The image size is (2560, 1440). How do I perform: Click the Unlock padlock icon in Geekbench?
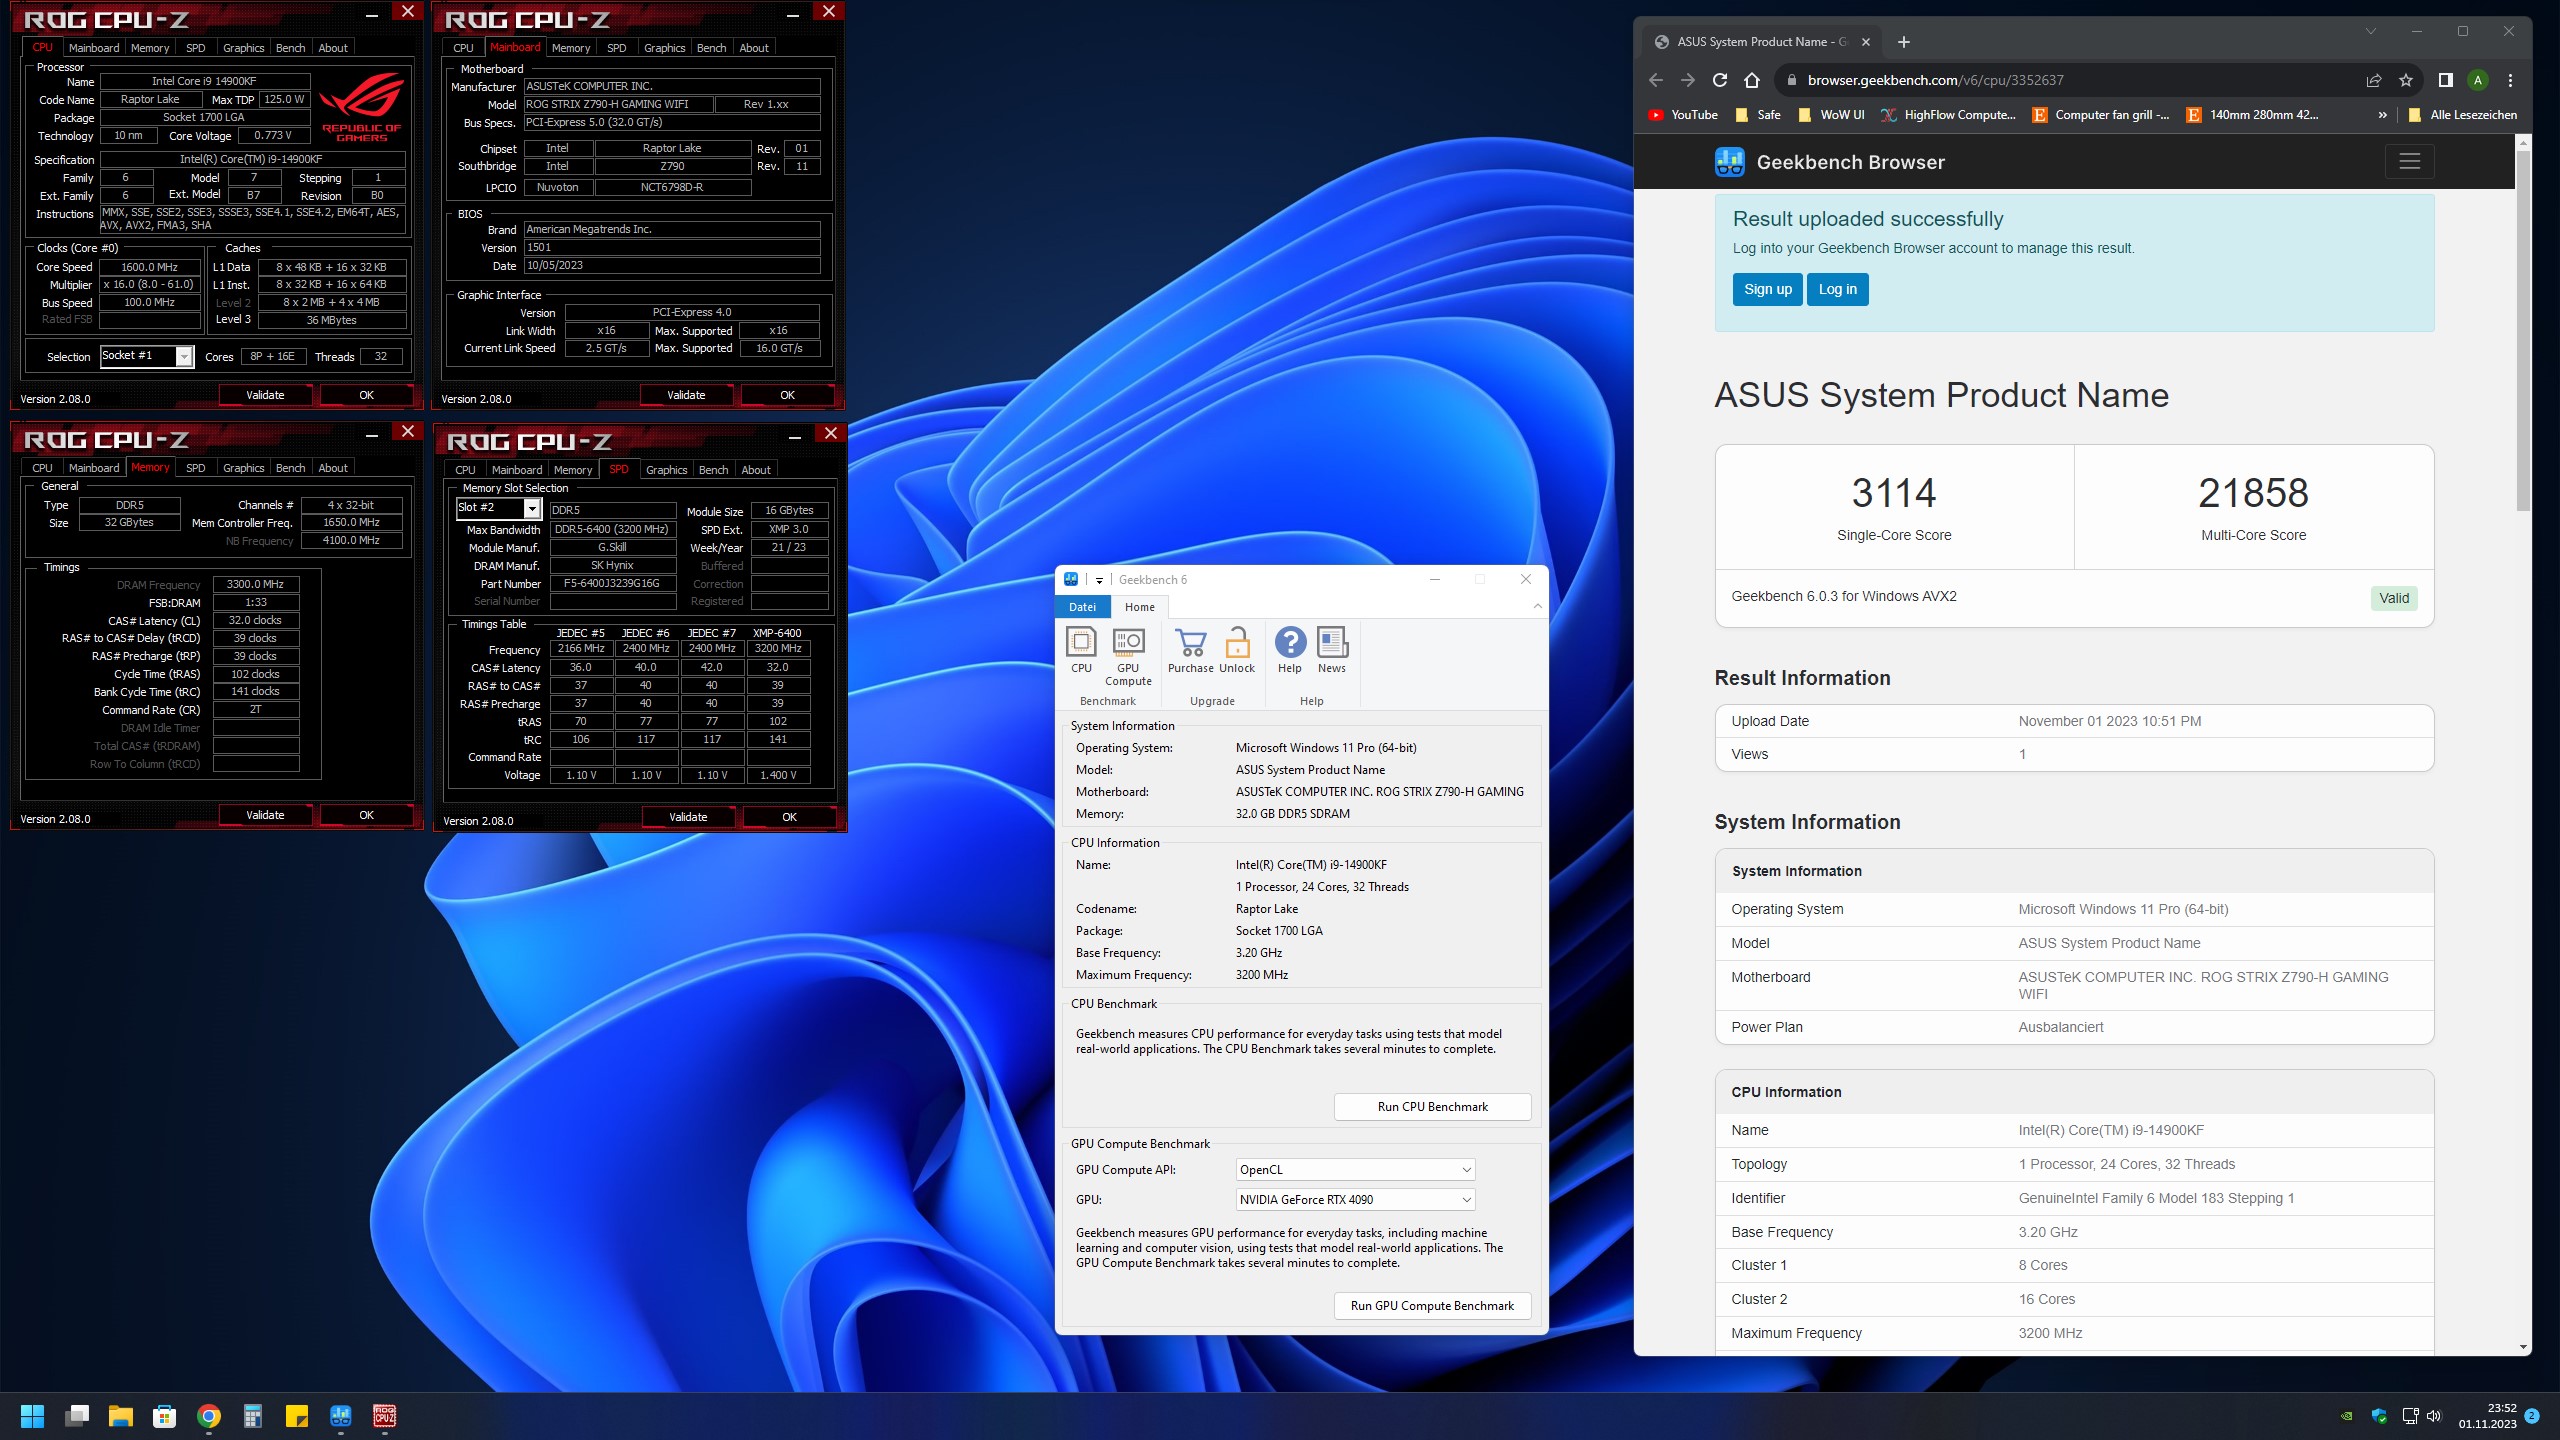[x=1237, y=650]
